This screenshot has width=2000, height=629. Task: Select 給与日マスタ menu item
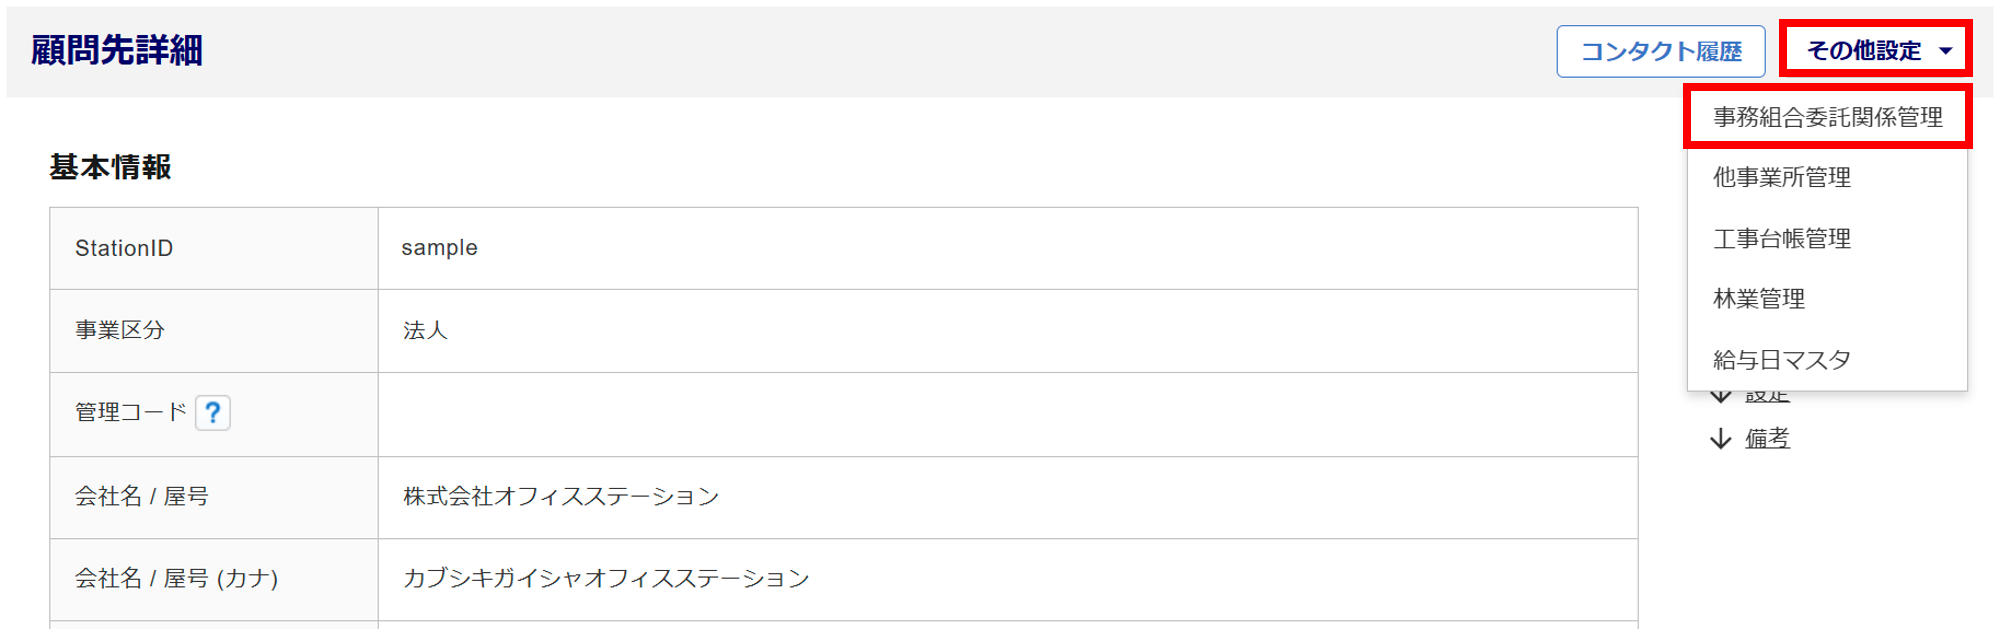pyautogui.click(x=1781, y=359)
